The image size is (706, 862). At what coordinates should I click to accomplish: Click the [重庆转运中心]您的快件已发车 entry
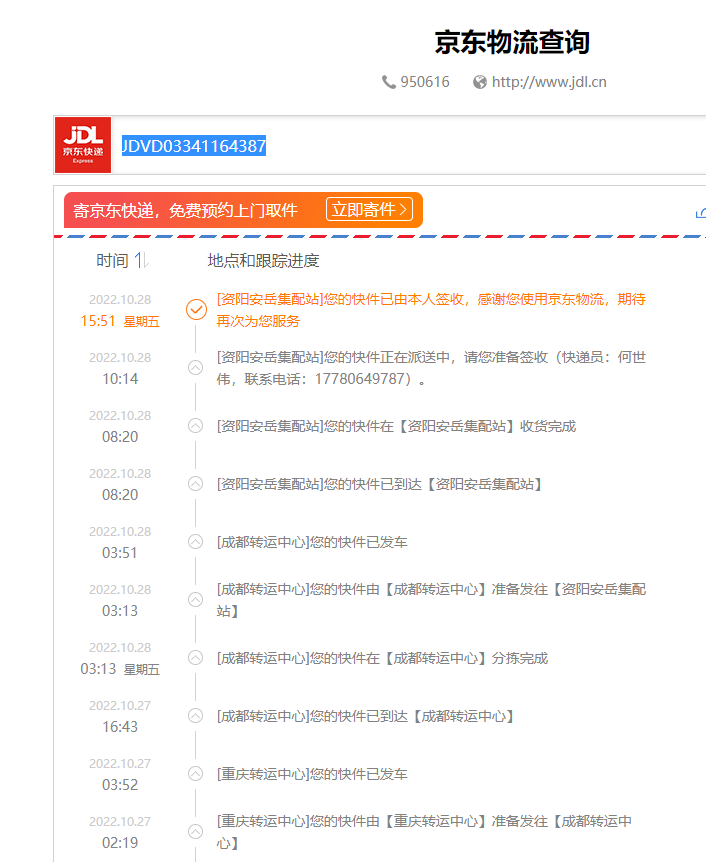coord(312,774)
